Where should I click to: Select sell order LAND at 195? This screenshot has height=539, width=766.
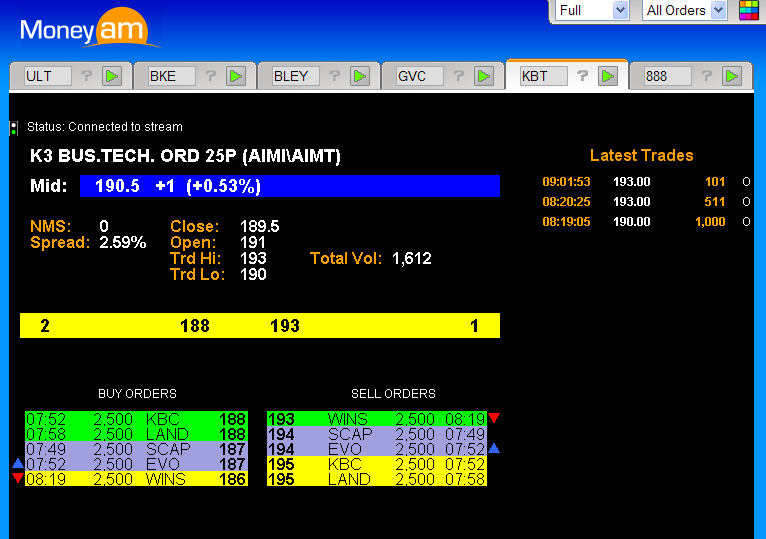click(377, 479)
